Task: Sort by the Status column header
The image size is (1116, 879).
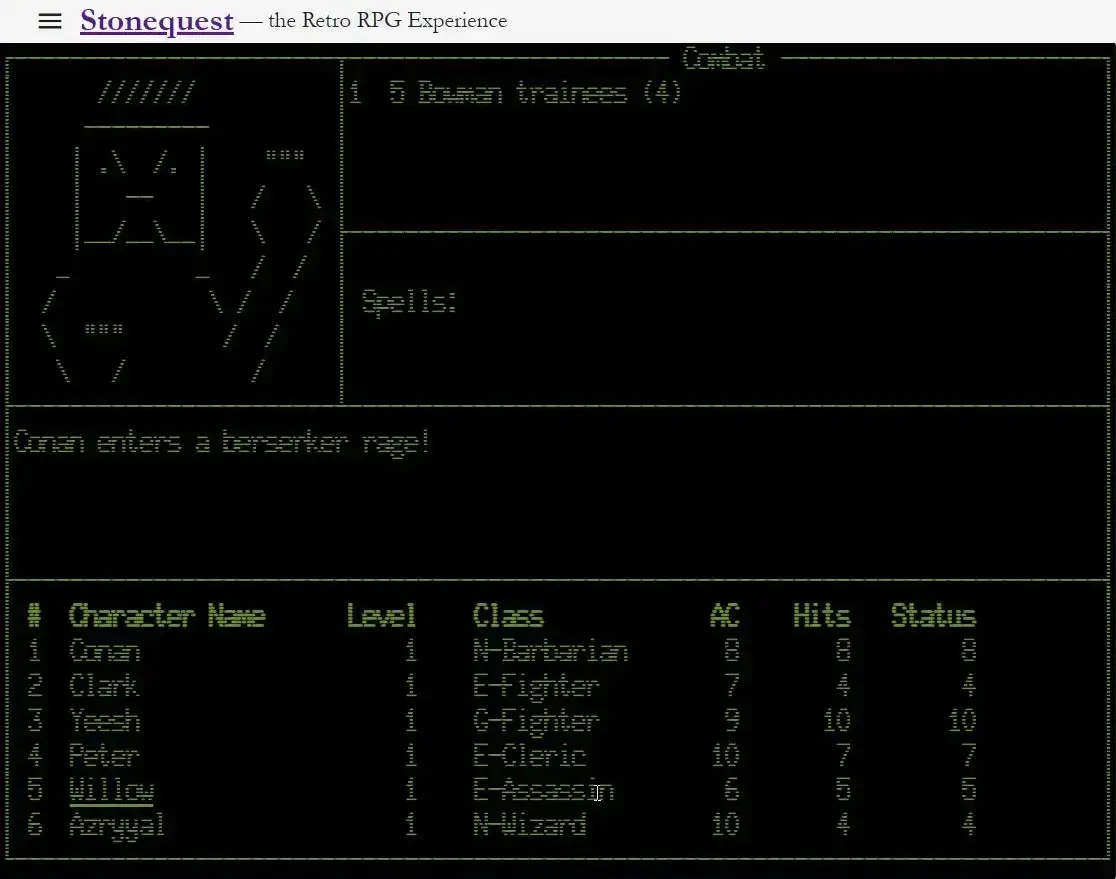Action: (x=933, y=616)
